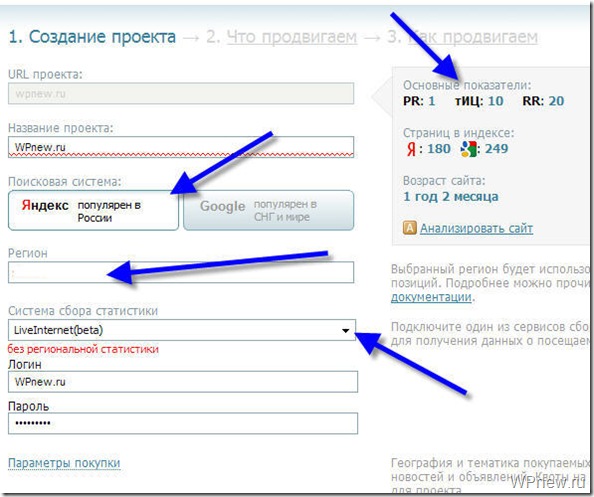The height and width of the screenshot is (497, 594).
Task: Click the Поисковая система label
Action: point(65,182)
